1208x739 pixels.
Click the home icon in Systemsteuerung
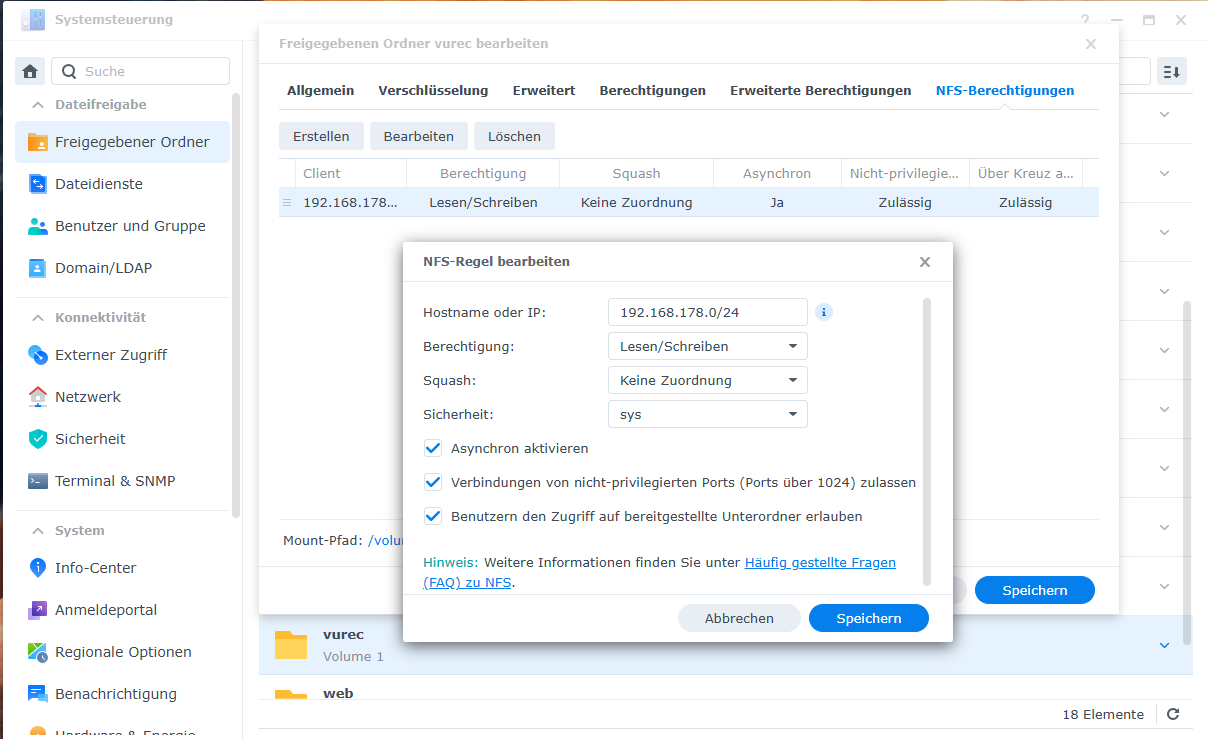click(30, 71)
